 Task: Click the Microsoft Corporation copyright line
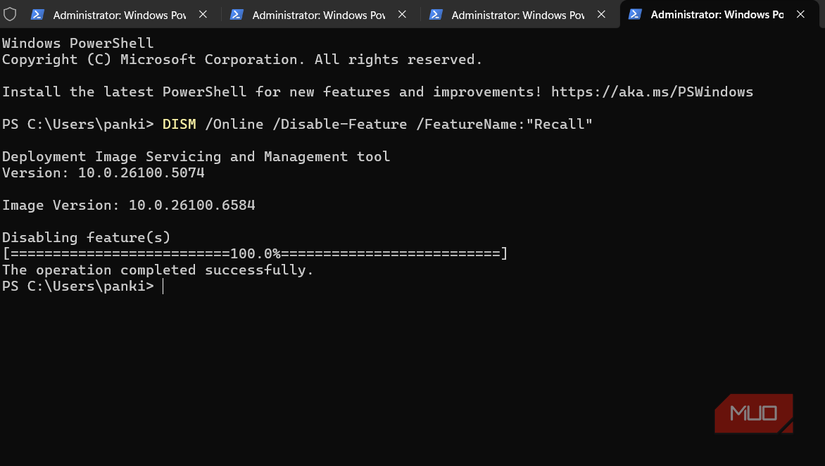pos(242,59)
